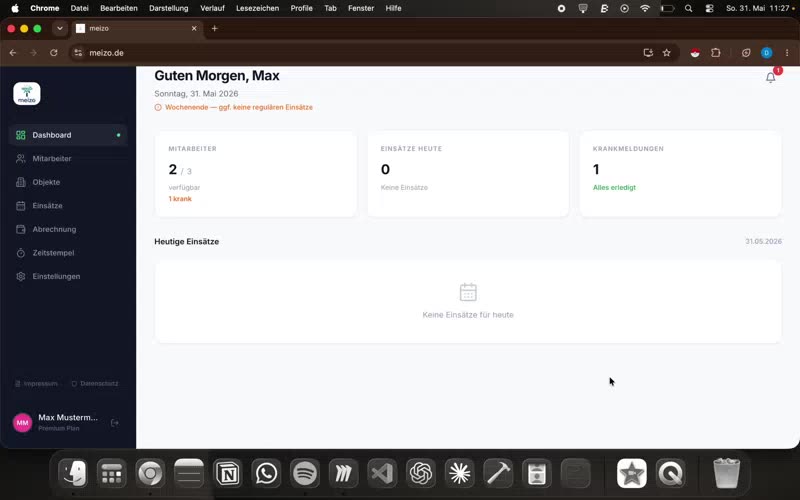The width and height of the screenshot is (800, 500).
Task: Open the tab search dropdown arrow
Action: pyautogui.click(x=60, y=29)
